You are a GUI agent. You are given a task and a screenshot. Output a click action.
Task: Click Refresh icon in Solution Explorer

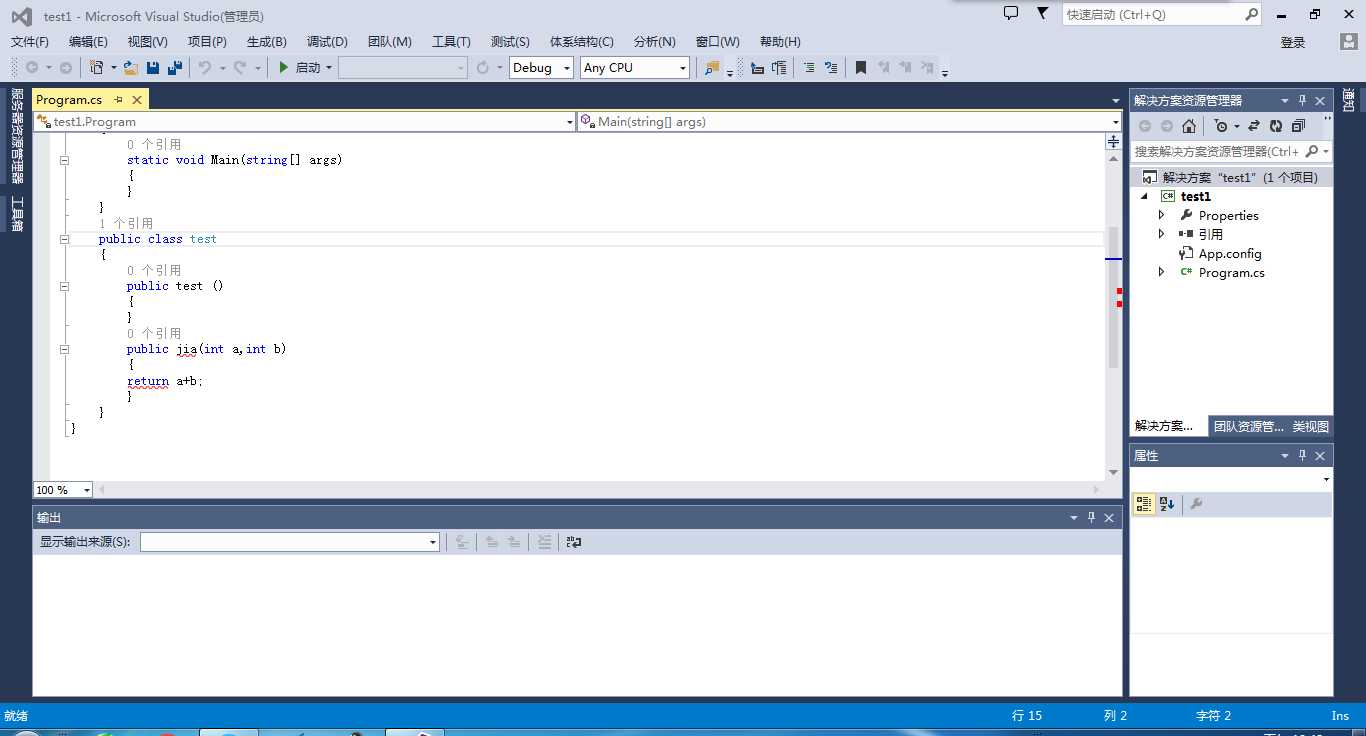[x=1276, y=126]
